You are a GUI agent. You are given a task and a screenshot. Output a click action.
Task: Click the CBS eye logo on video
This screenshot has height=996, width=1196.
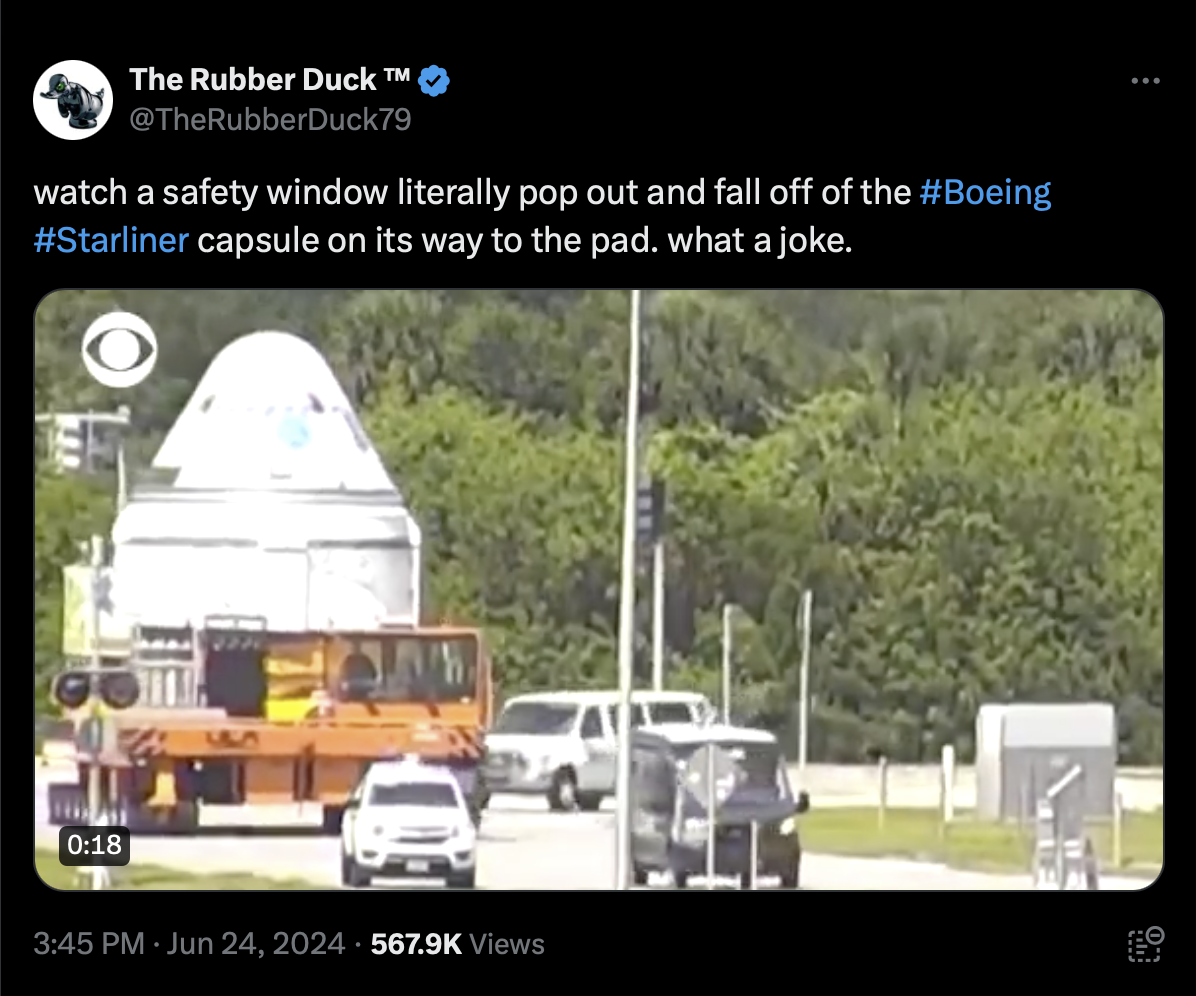tap(120, 349)
